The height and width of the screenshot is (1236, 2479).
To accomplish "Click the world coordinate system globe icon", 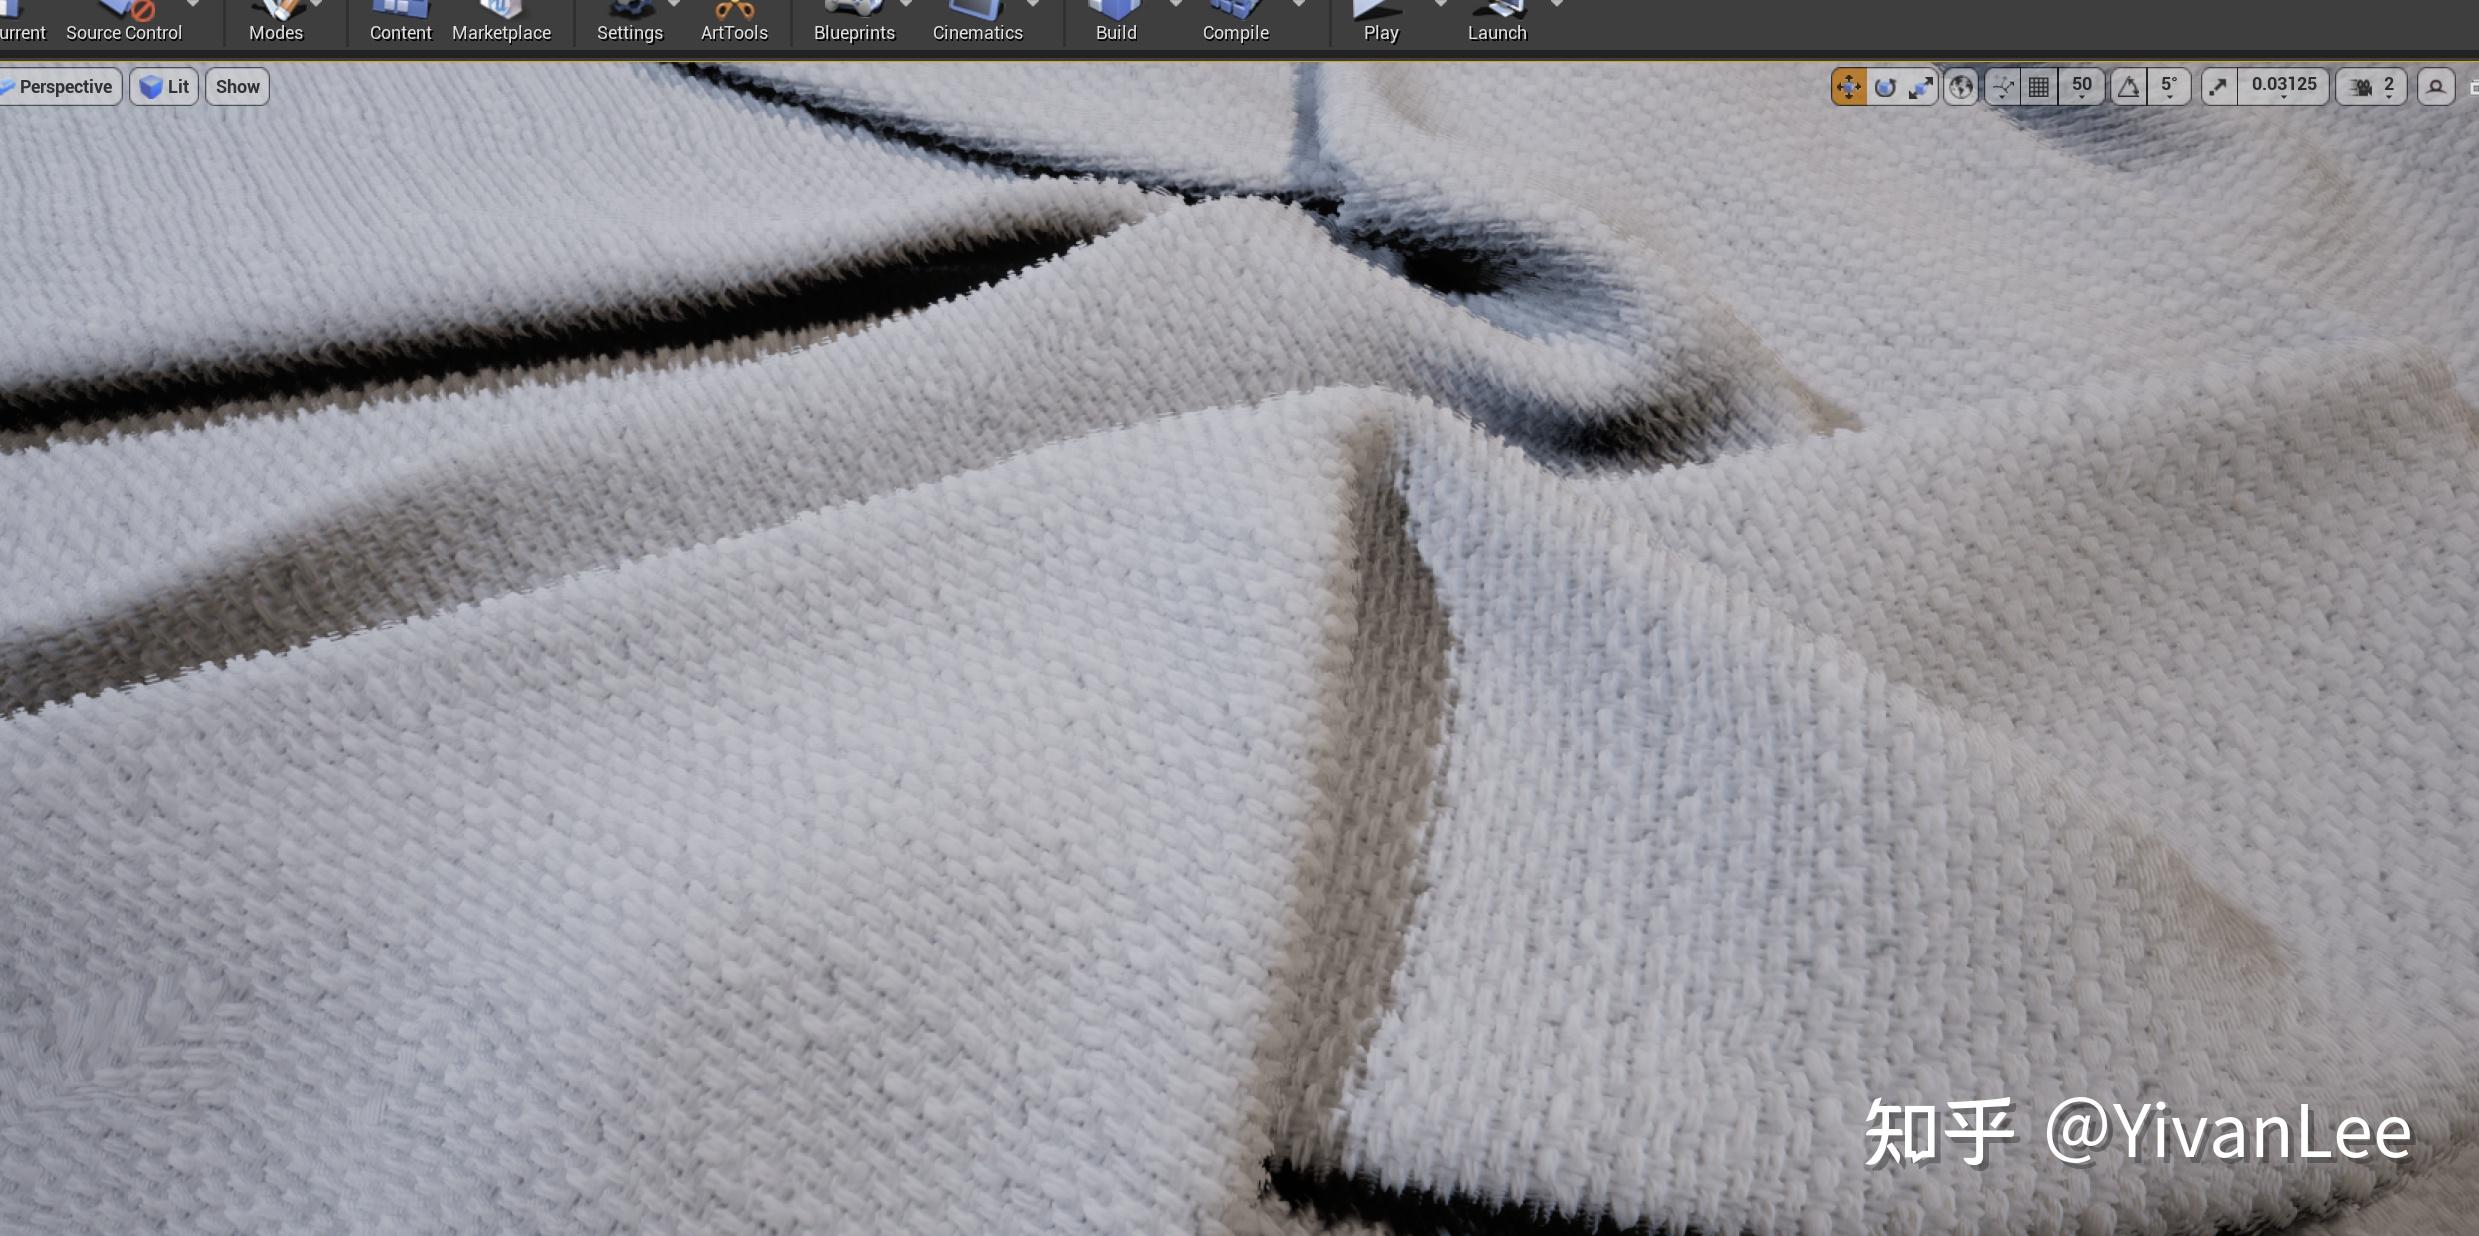I will 1961,87.
